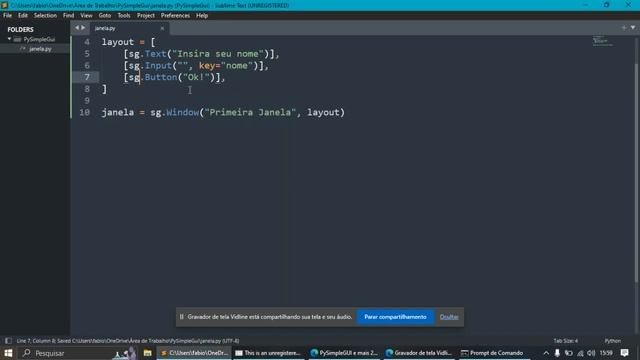Image resolution: width=640 pixels, height=360 pixels.
Task: Minimize the Sublime Text window
Action: 586,5
